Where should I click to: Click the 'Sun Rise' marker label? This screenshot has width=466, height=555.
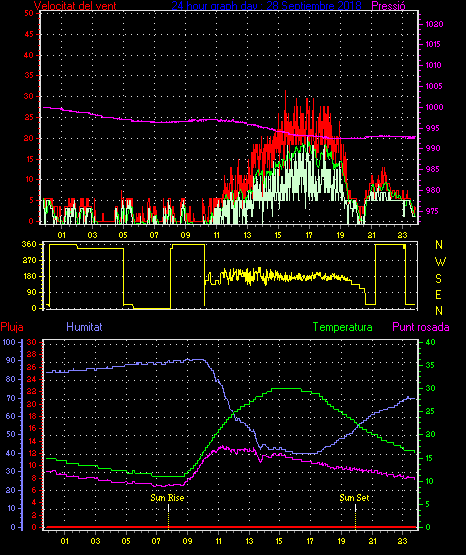coord(167,498)
